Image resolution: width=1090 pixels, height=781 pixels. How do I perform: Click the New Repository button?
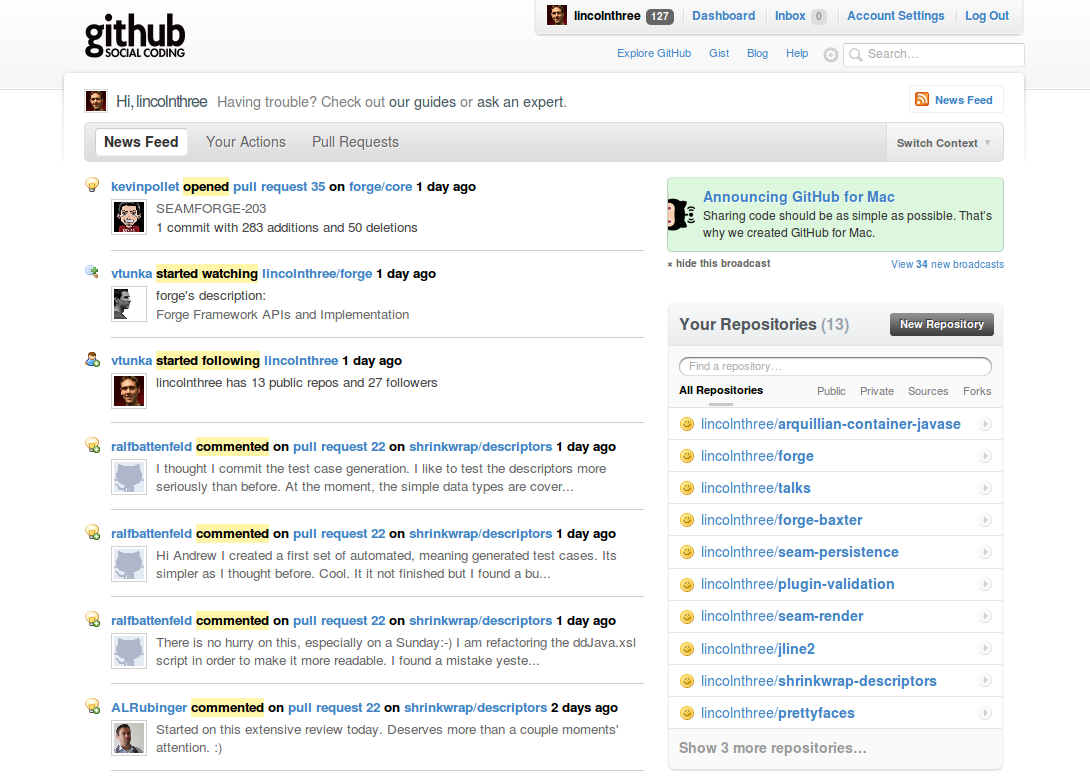tap(942, 324)
